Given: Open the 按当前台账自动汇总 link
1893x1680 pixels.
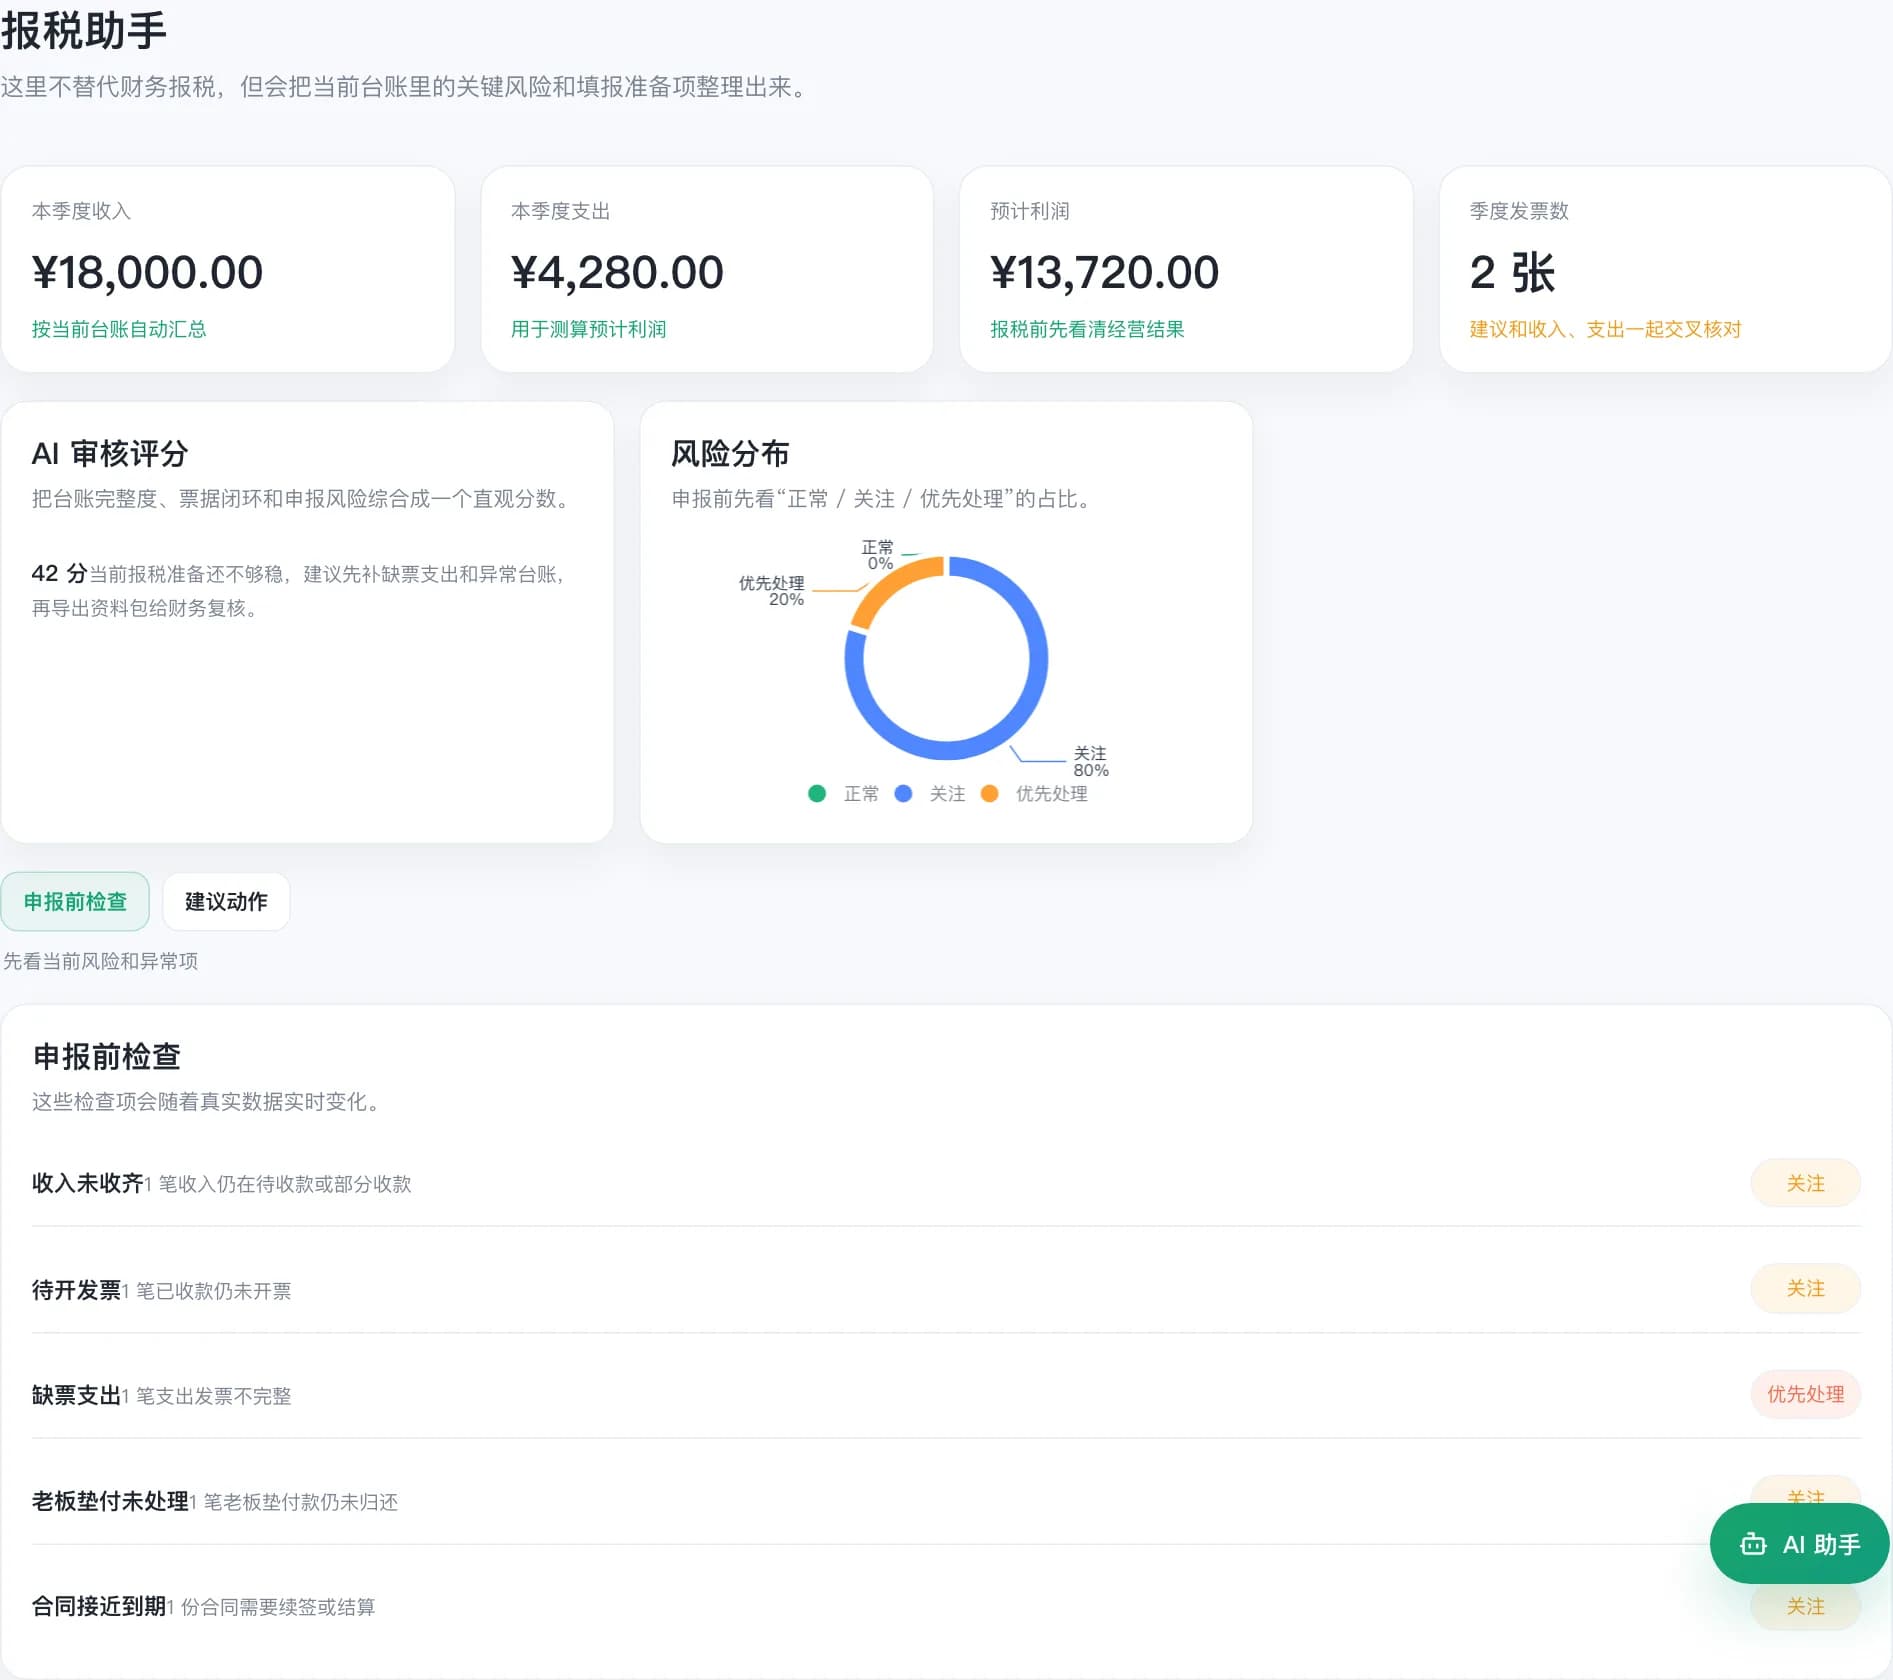Looking at the screenshot, I should coord(119,329).
